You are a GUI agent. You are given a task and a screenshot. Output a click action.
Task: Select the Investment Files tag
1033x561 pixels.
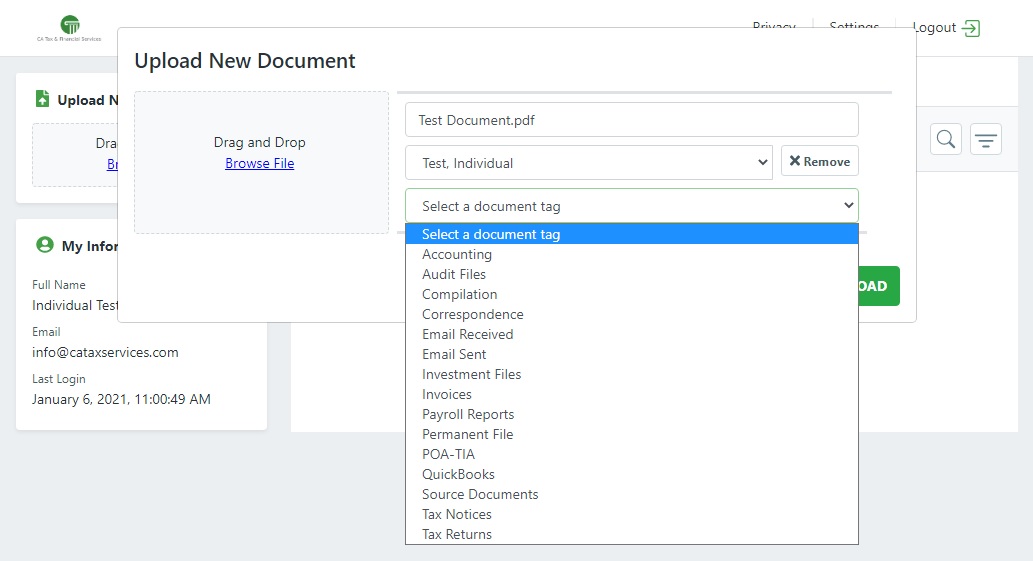click(632, 374)
